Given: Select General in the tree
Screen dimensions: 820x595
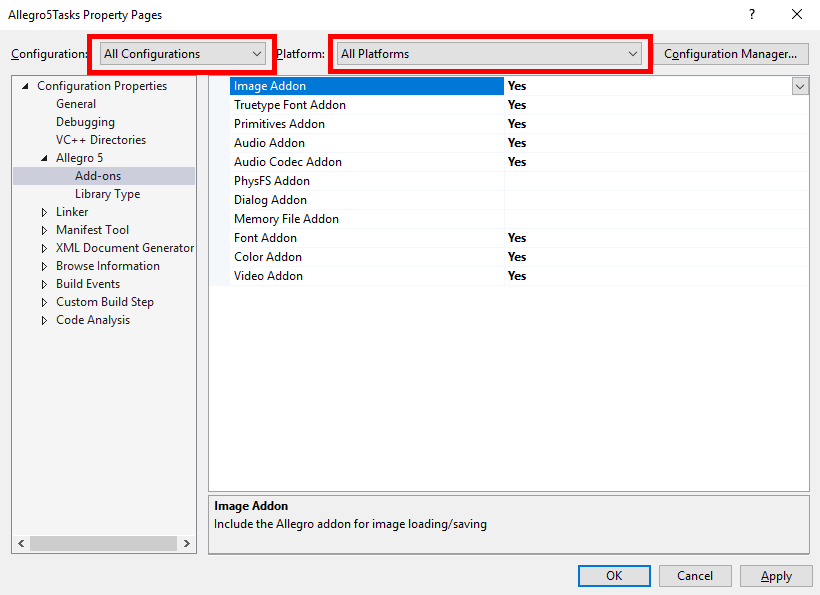Looking at the screenshot, I should [76, 104].
